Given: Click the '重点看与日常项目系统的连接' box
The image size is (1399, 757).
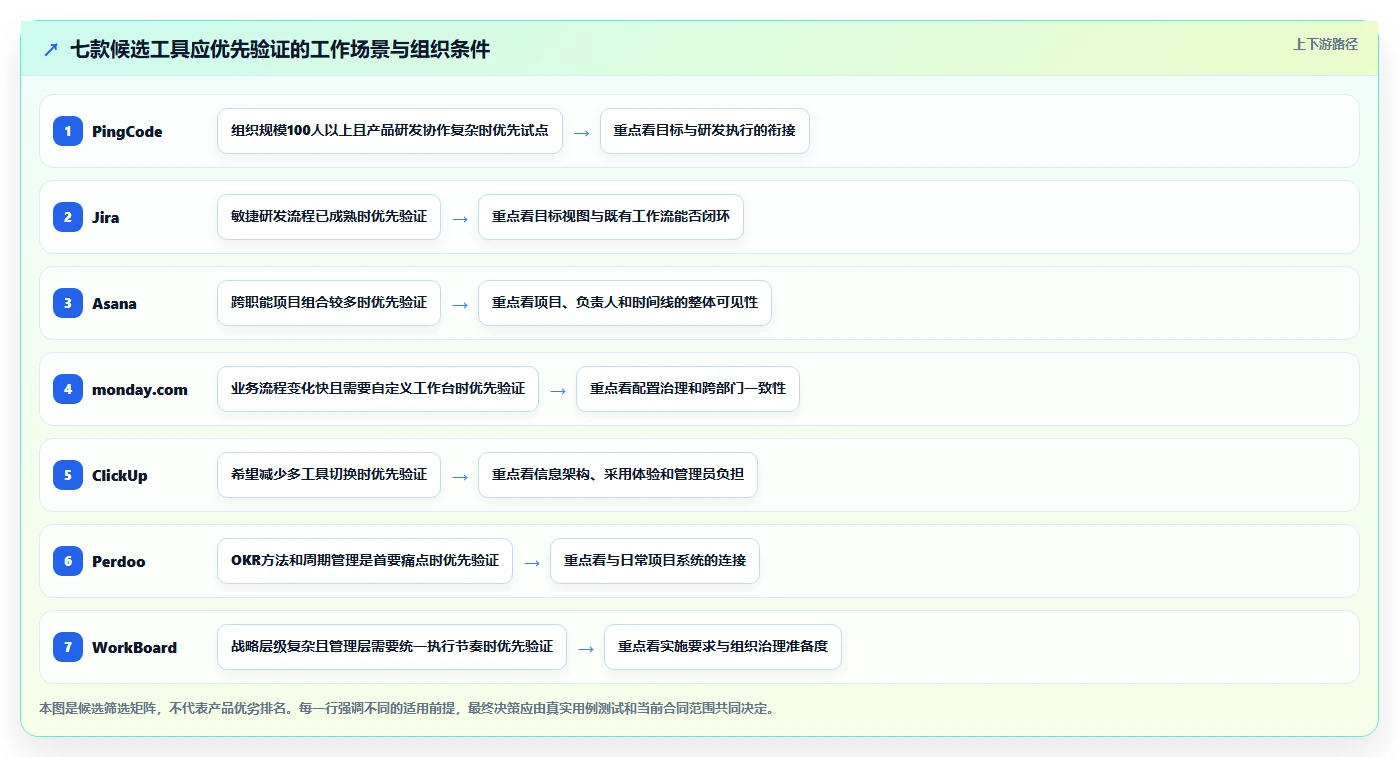Looking at the screenshot, I should tap(655, 561).
